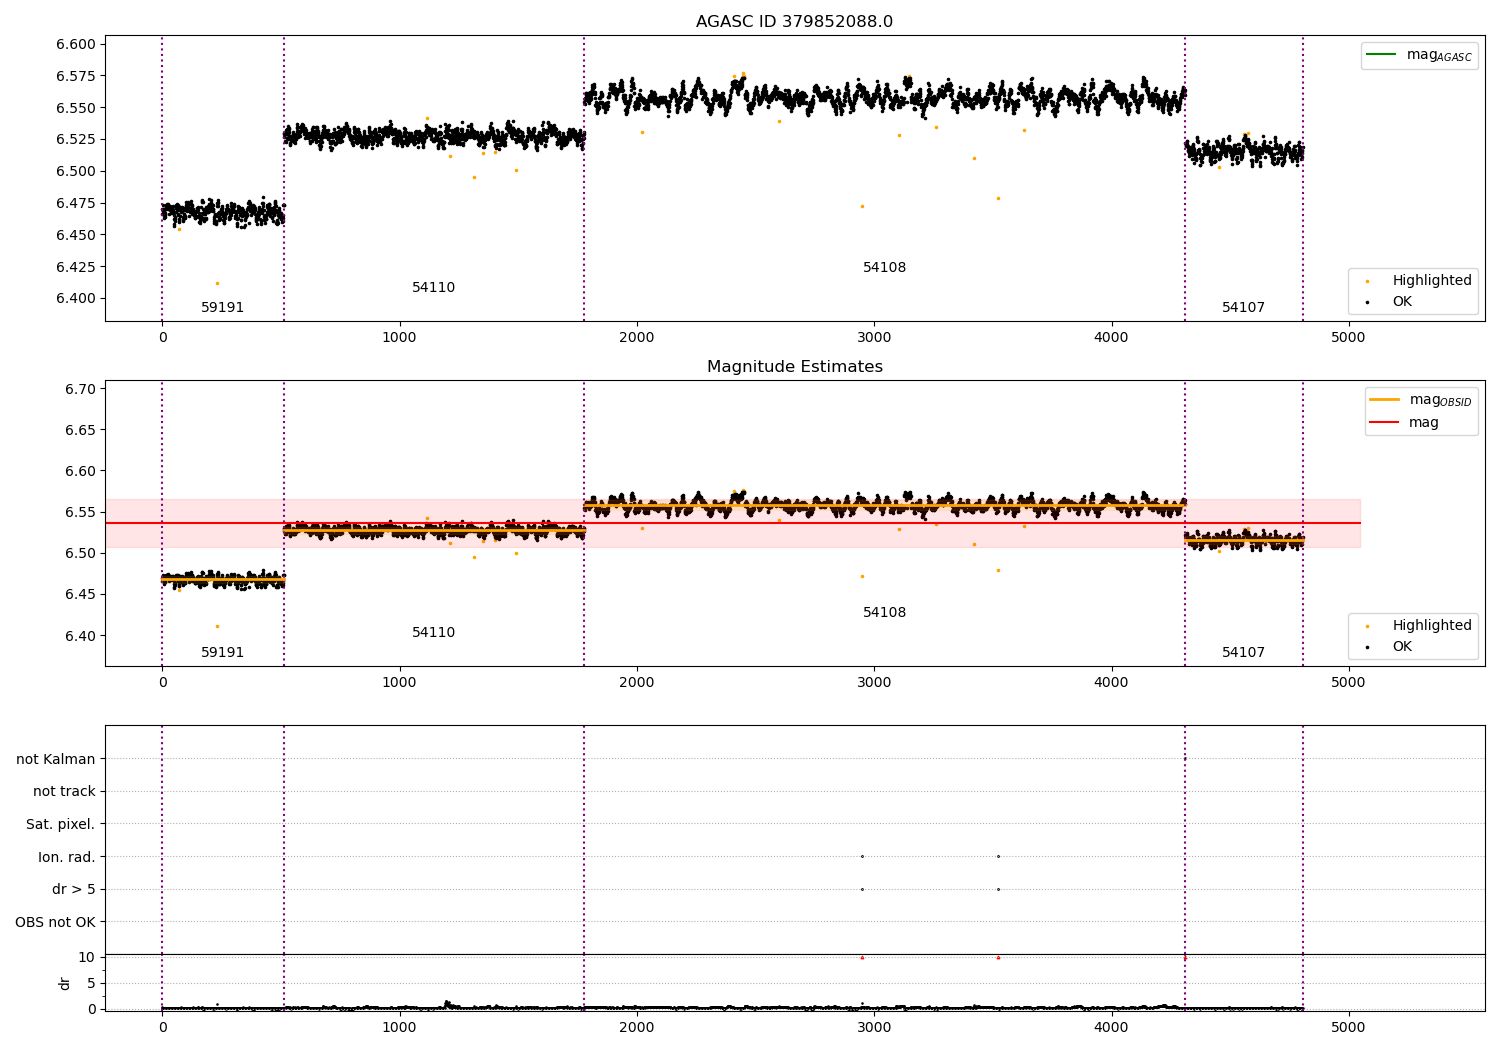Click the 'OBS not OK' flag row label

pos(56,922)
